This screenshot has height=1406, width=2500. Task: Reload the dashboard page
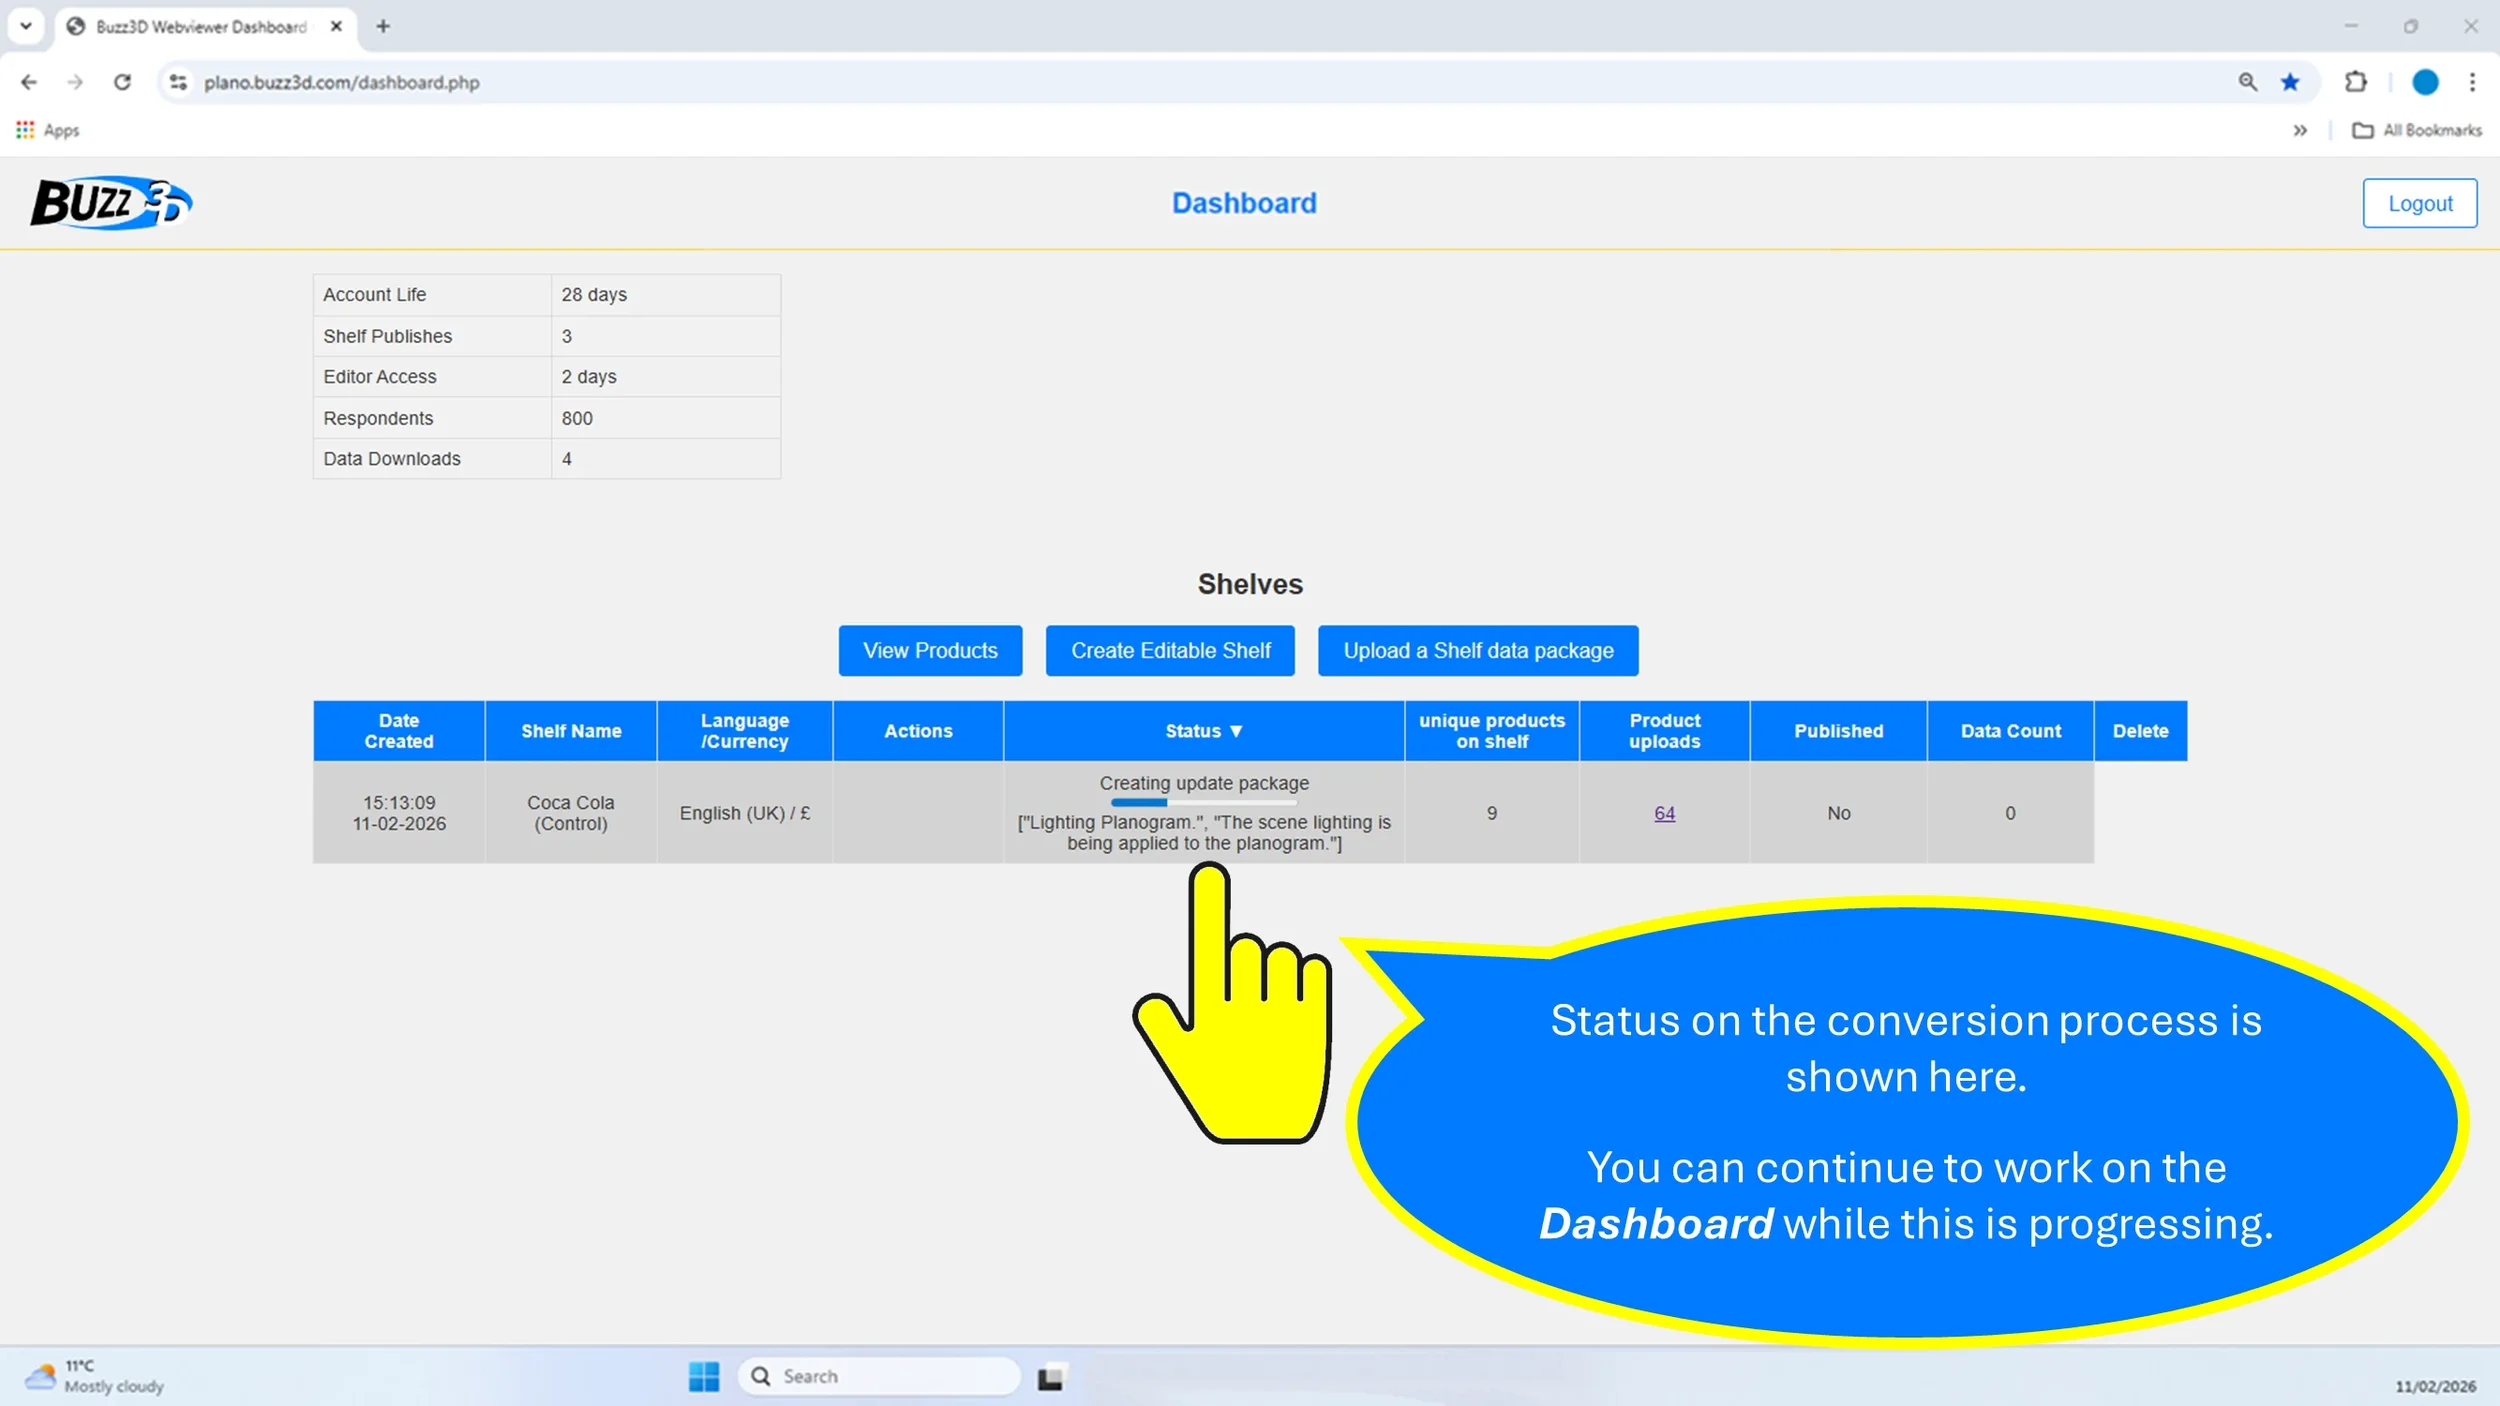(x=122, y=82)
